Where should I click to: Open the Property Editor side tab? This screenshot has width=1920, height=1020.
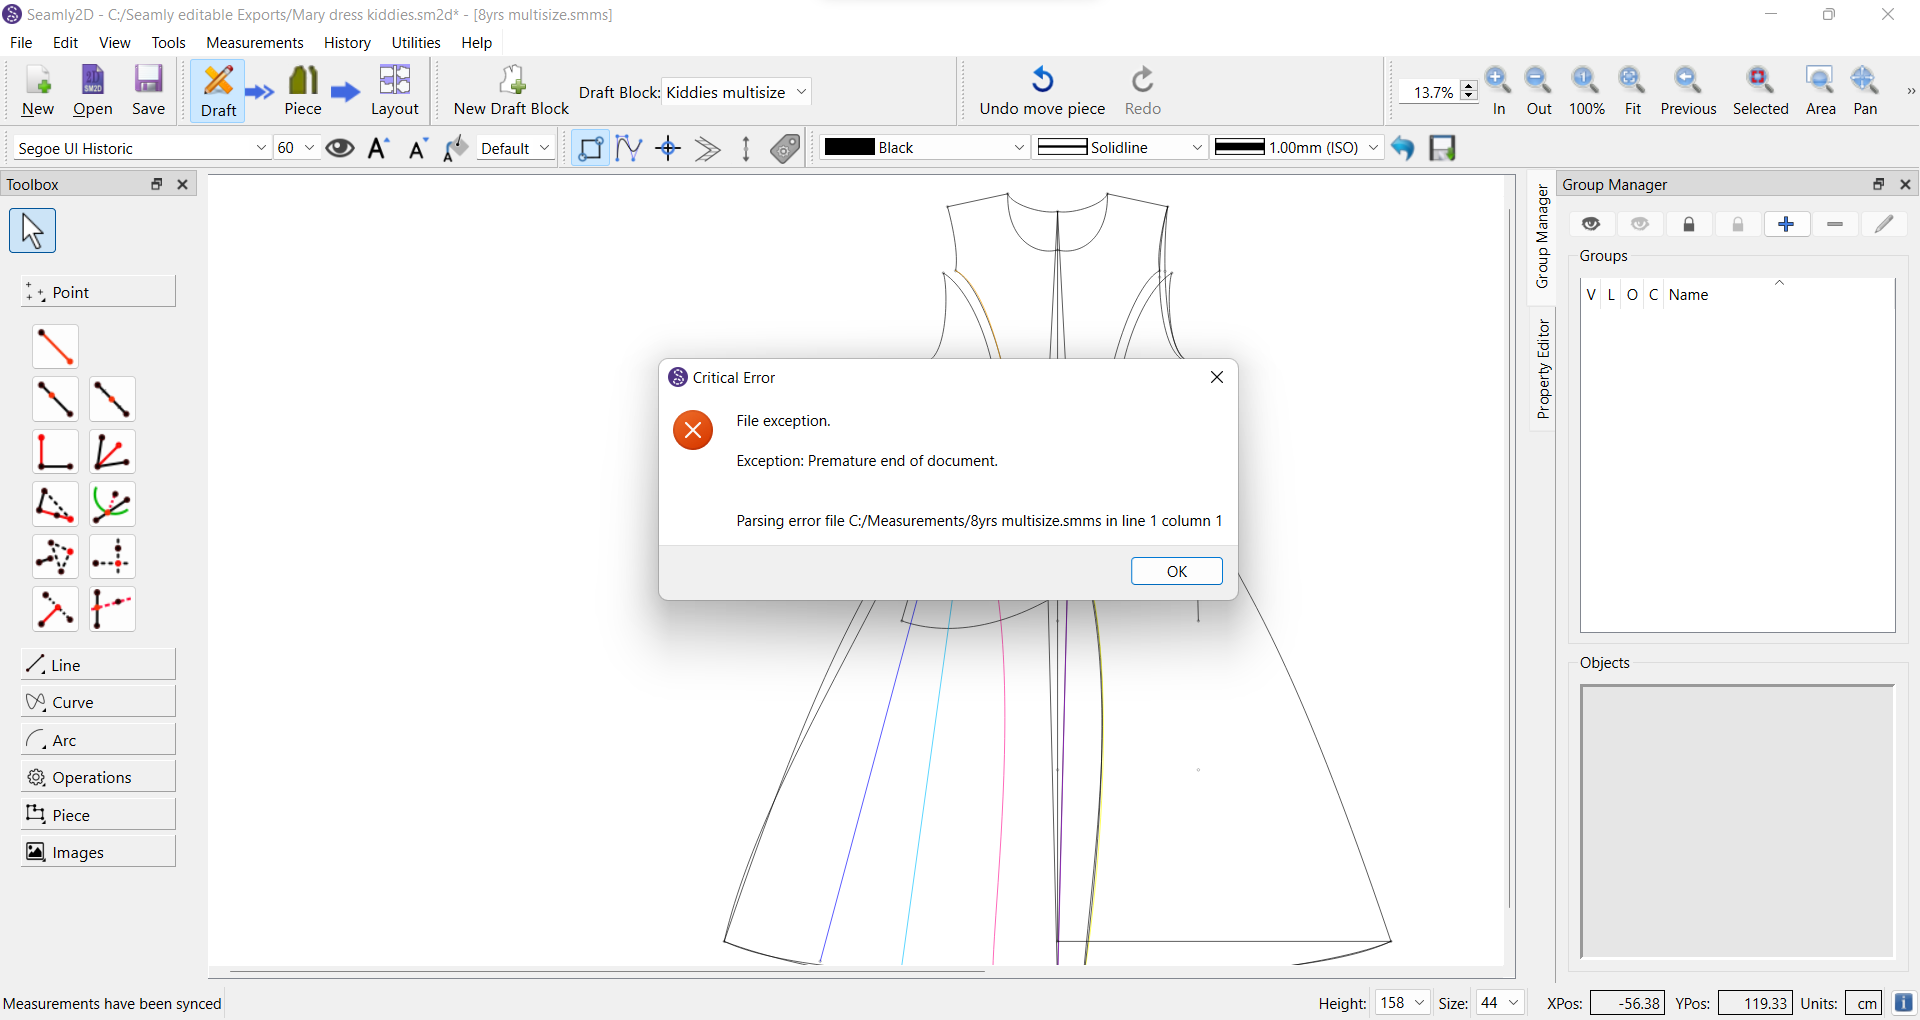point(1543,369)
